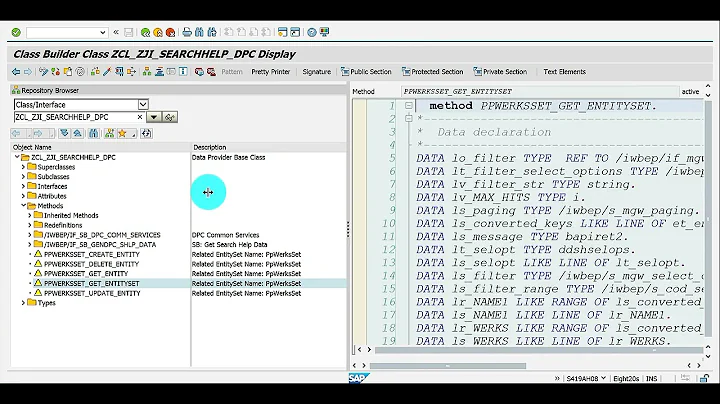Select PPWERKSSET_GET_ENTITY method in tree

(86, 274)
